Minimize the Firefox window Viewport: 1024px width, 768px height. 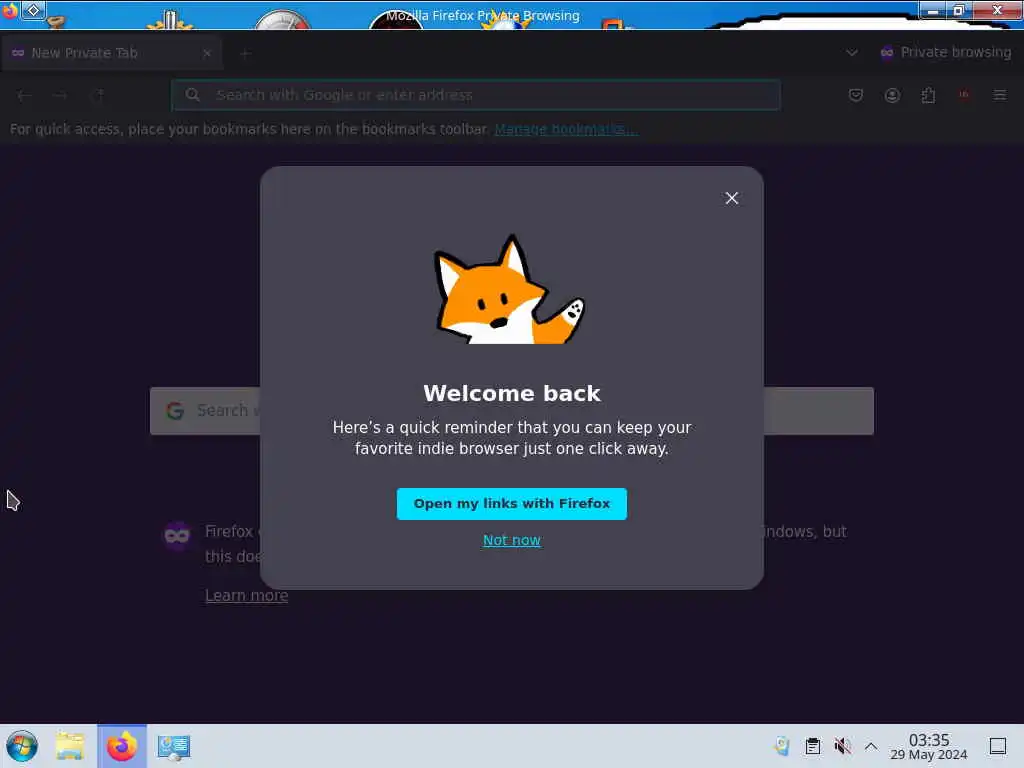(933, 10)
